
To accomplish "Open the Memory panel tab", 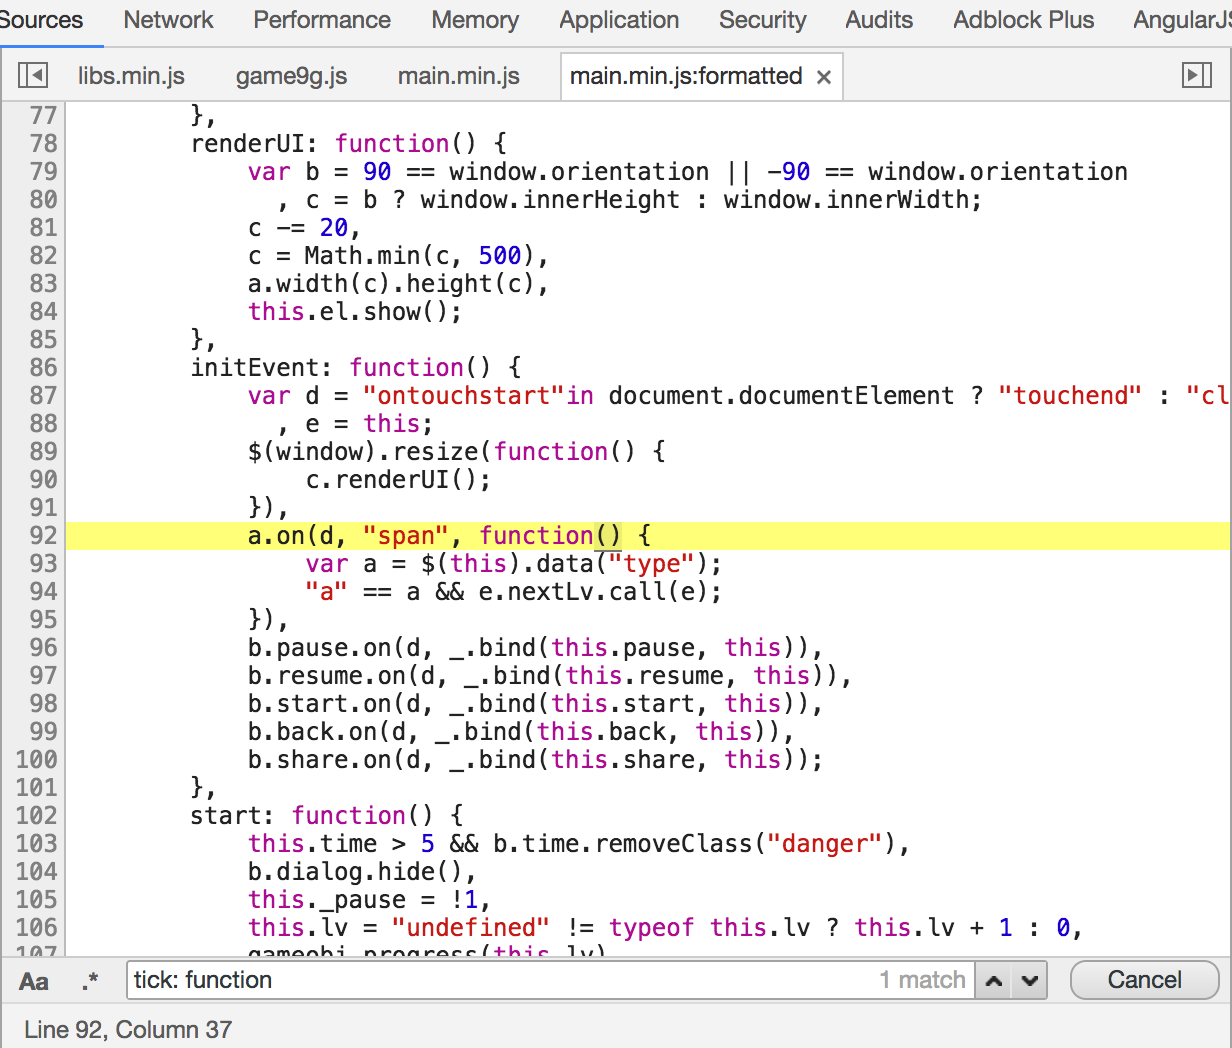I will (x=475, y=20).
